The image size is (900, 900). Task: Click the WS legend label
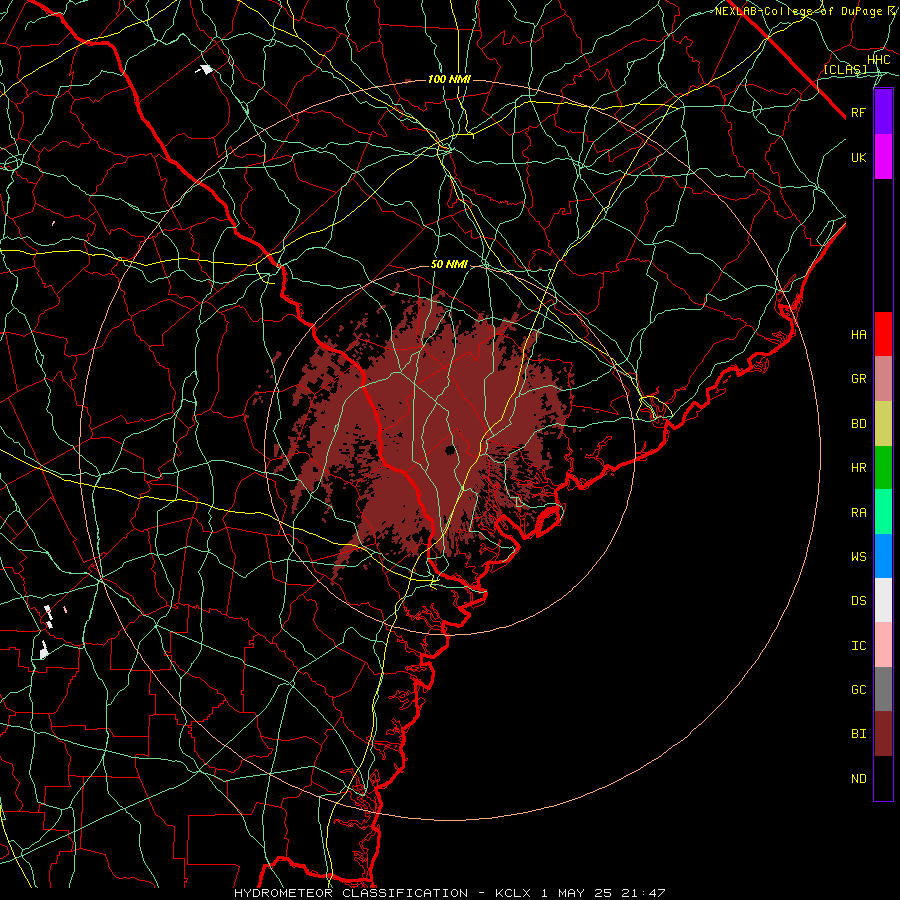click(x=859, y=557)
